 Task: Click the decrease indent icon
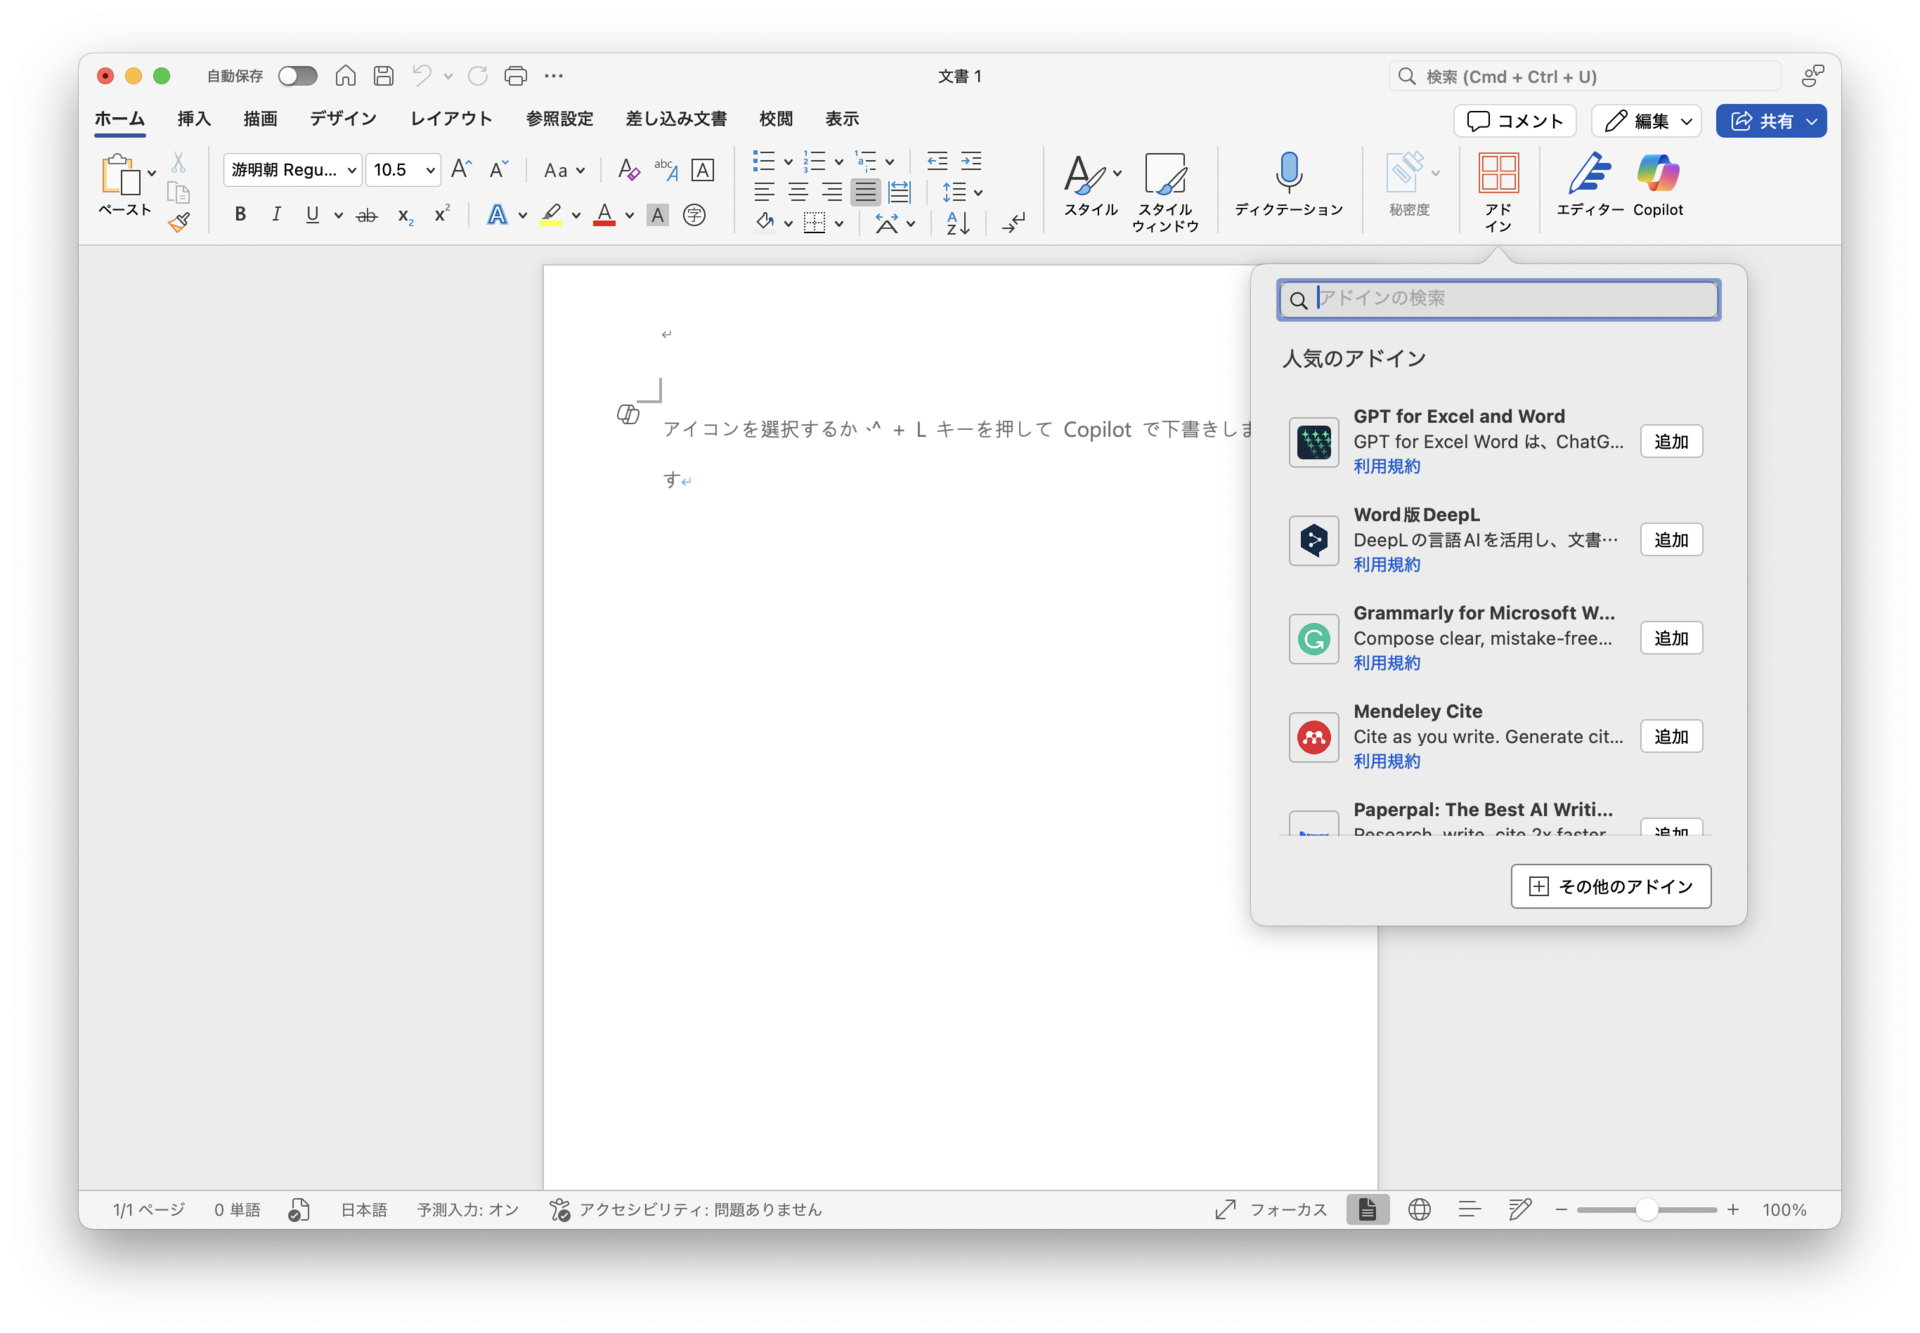click(937, 161)
